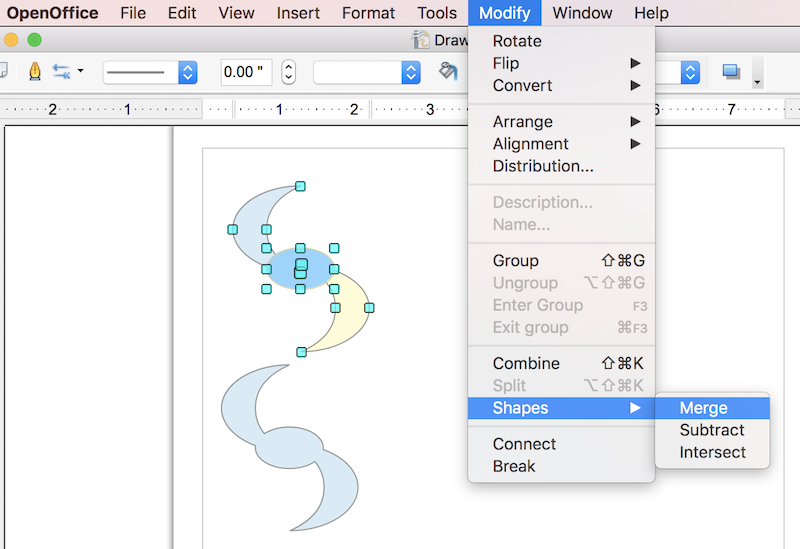Click the green zoom window button
Image resolution: width=800 pixels, height=549 pixels.
34,39
